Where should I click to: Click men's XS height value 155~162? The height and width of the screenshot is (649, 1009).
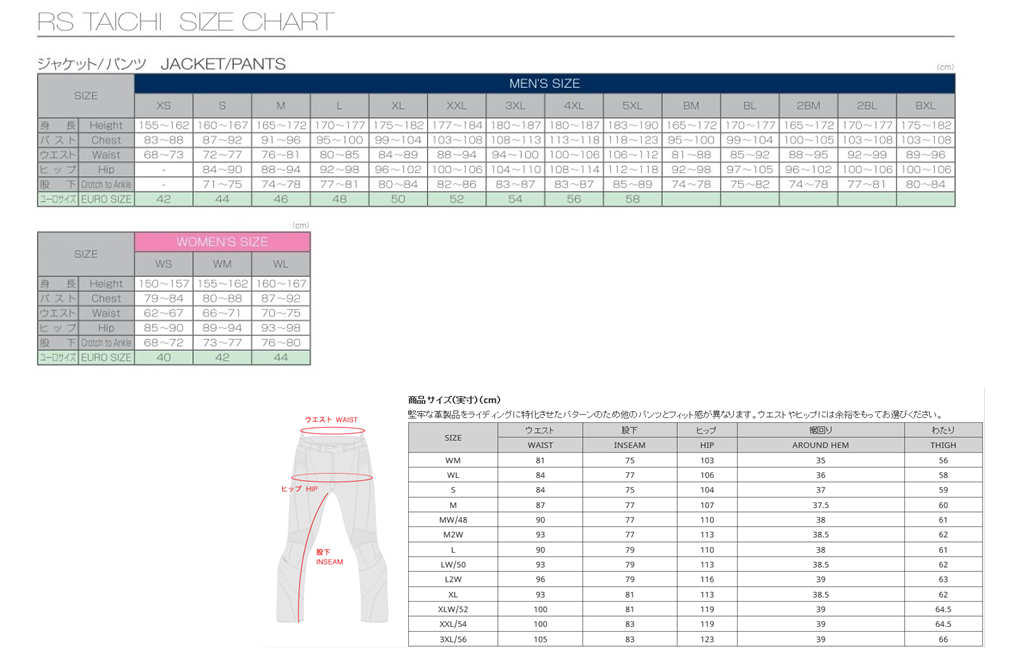163,125
